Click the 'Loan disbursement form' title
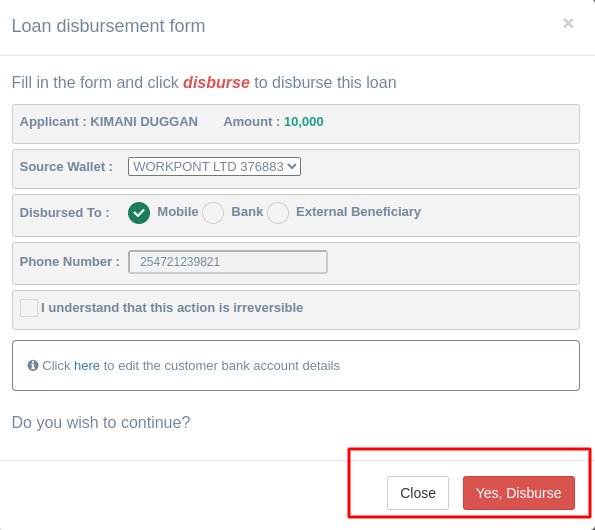 [109, 26]
